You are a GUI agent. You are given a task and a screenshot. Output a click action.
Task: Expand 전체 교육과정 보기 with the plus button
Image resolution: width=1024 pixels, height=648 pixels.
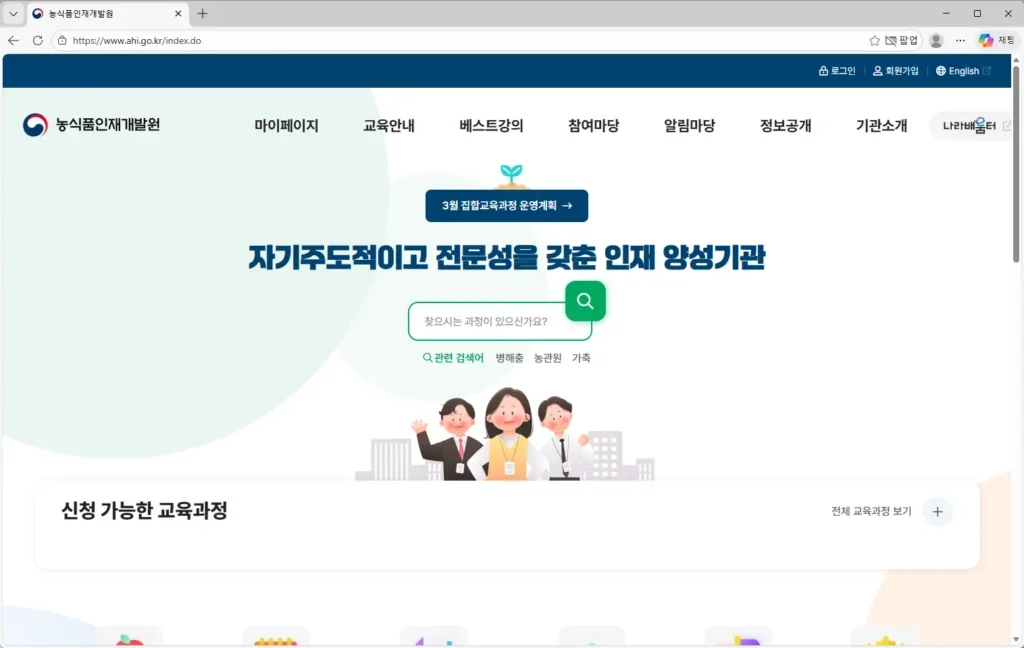937,511
